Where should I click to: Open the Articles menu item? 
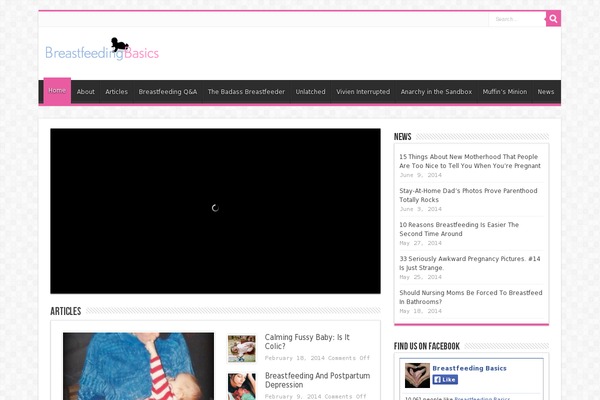(x=116, y=92)
